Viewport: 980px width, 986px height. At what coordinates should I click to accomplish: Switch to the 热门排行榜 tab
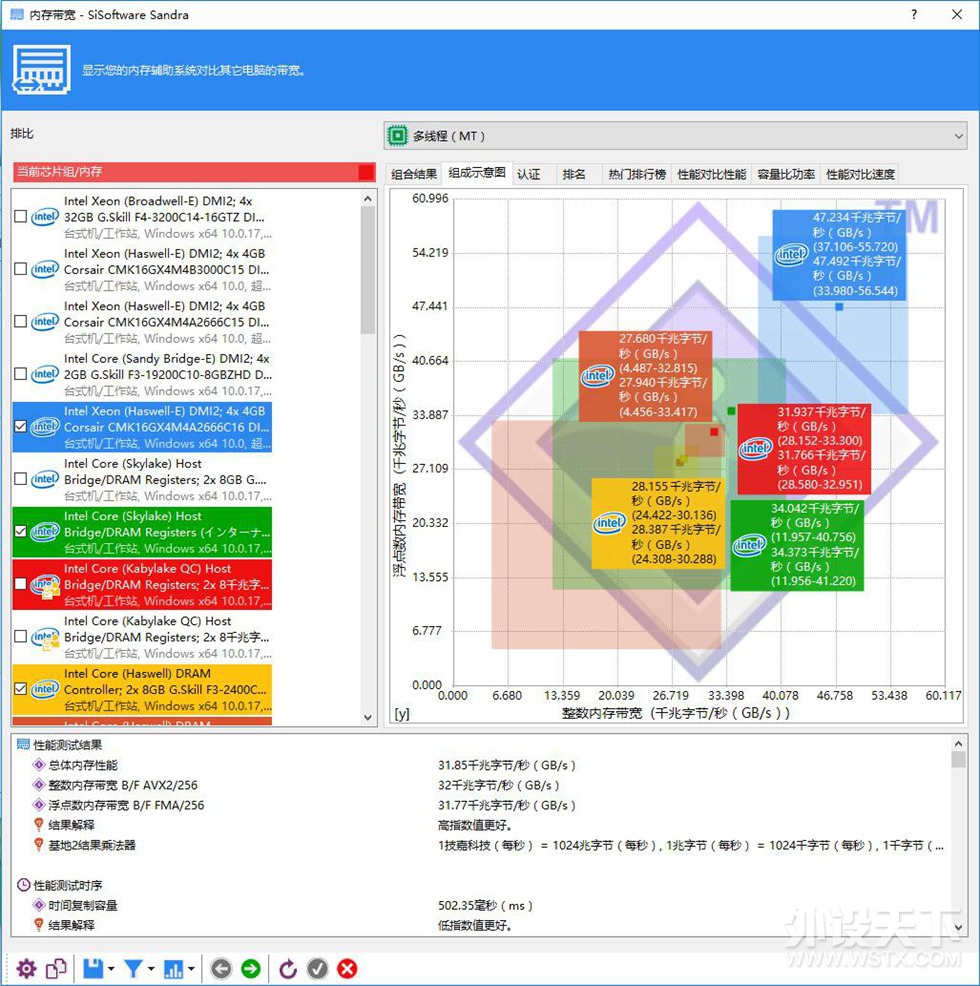(x=637, y=174)
